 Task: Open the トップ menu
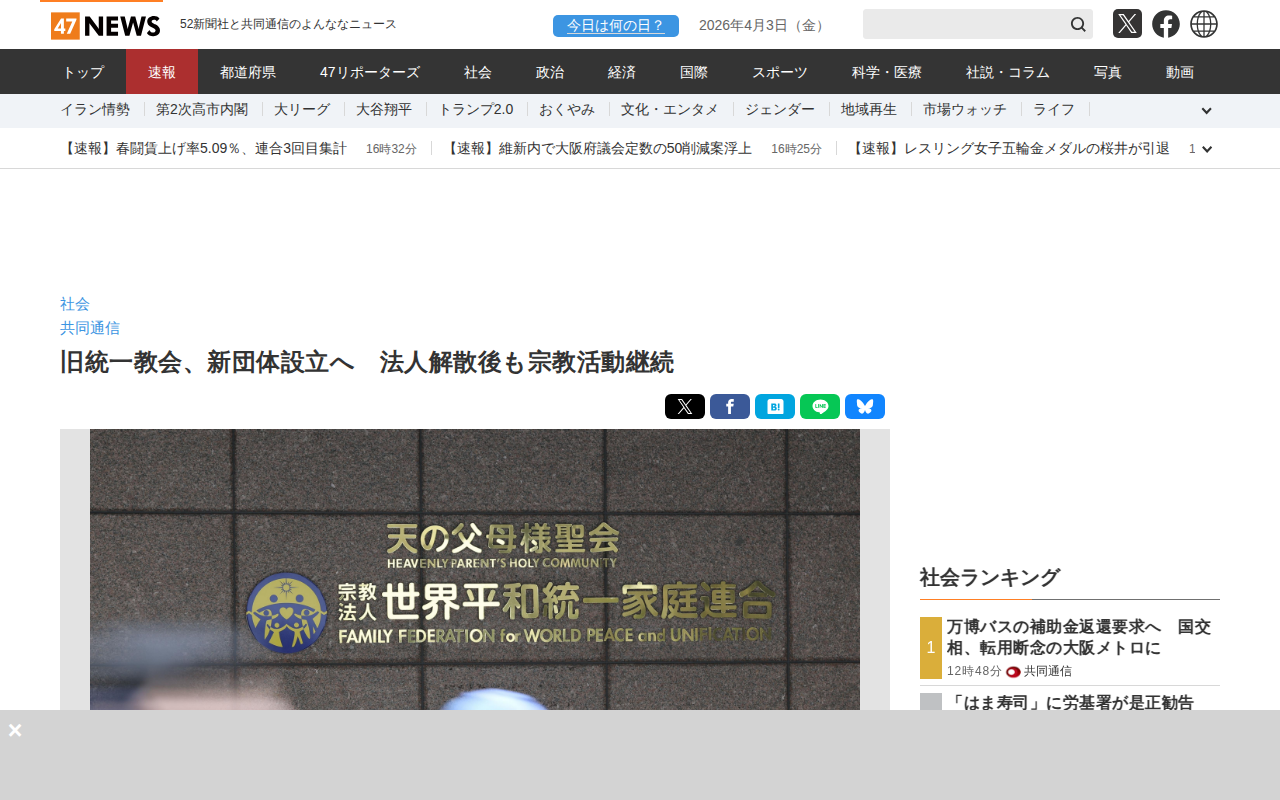pos(83,72)
